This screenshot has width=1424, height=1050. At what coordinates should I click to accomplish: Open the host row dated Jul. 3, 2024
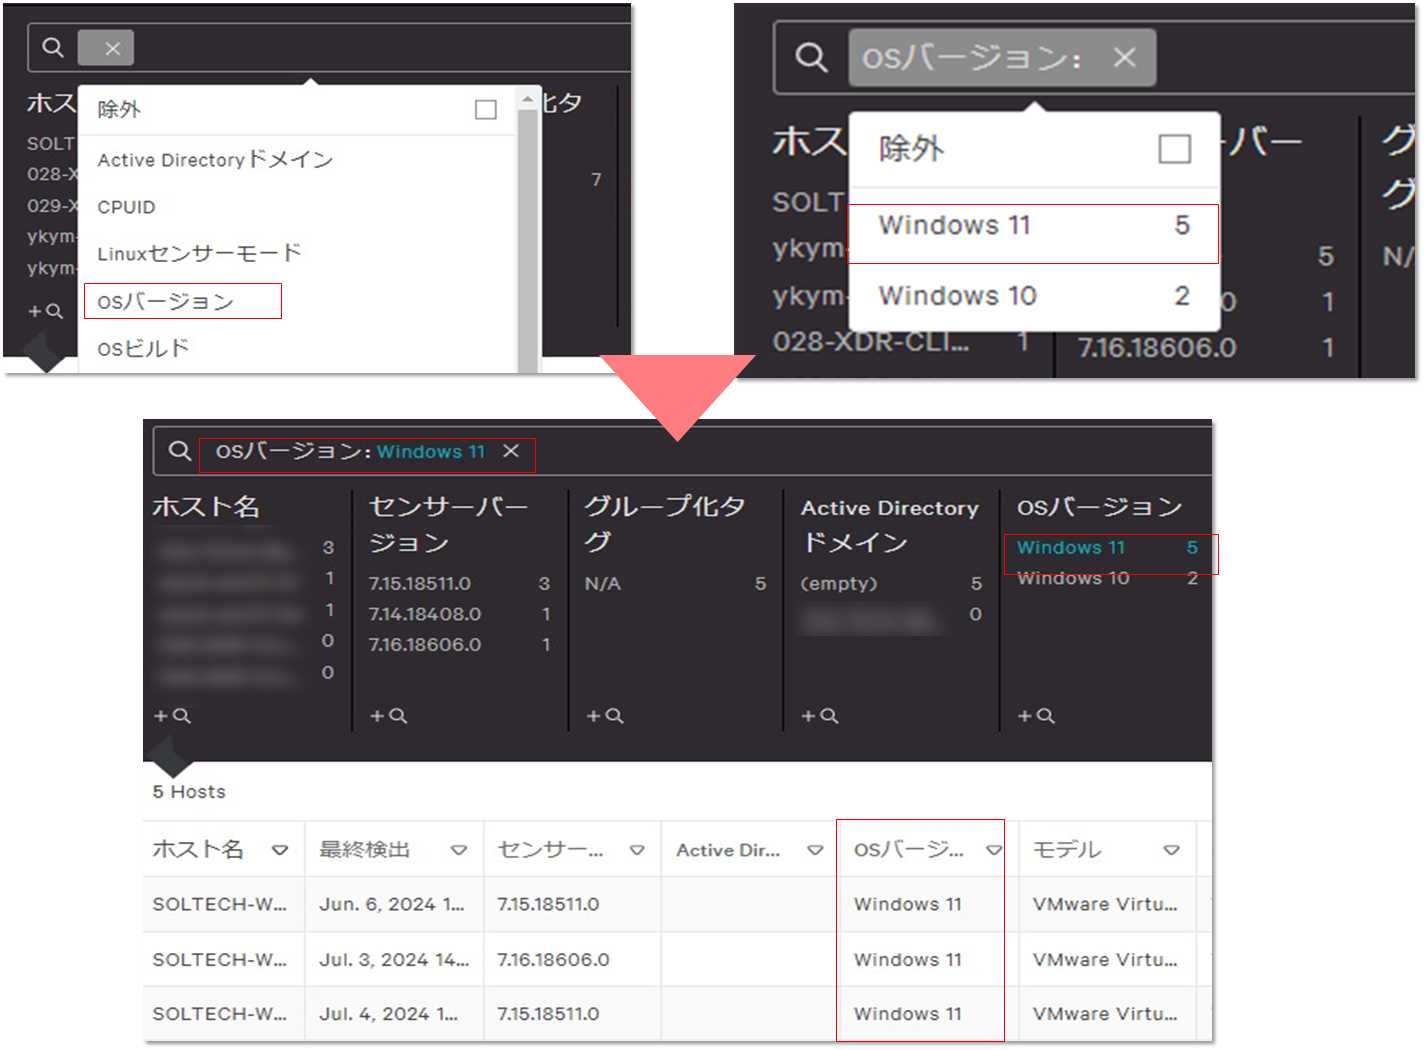[677, 959]
